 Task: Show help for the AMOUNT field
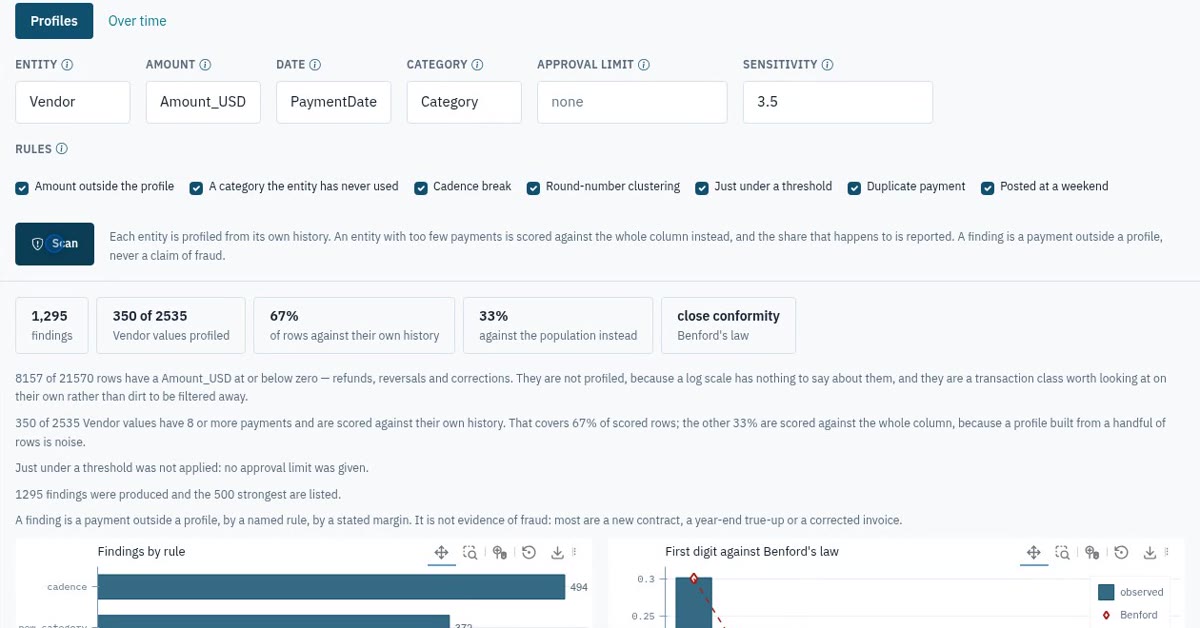point(205,65)
